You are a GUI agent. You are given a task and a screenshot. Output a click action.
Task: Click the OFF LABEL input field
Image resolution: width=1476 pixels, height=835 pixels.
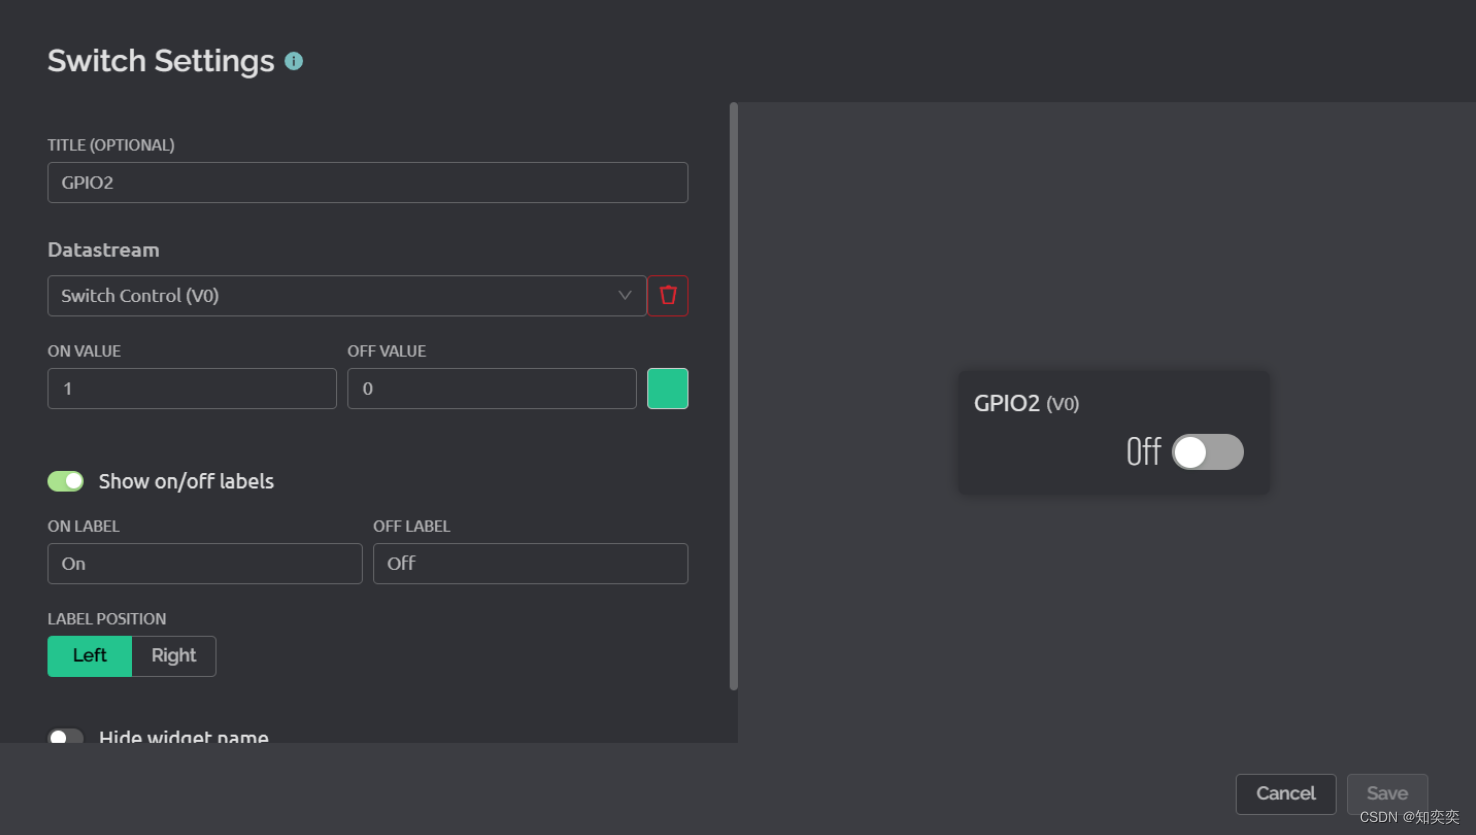531,564
